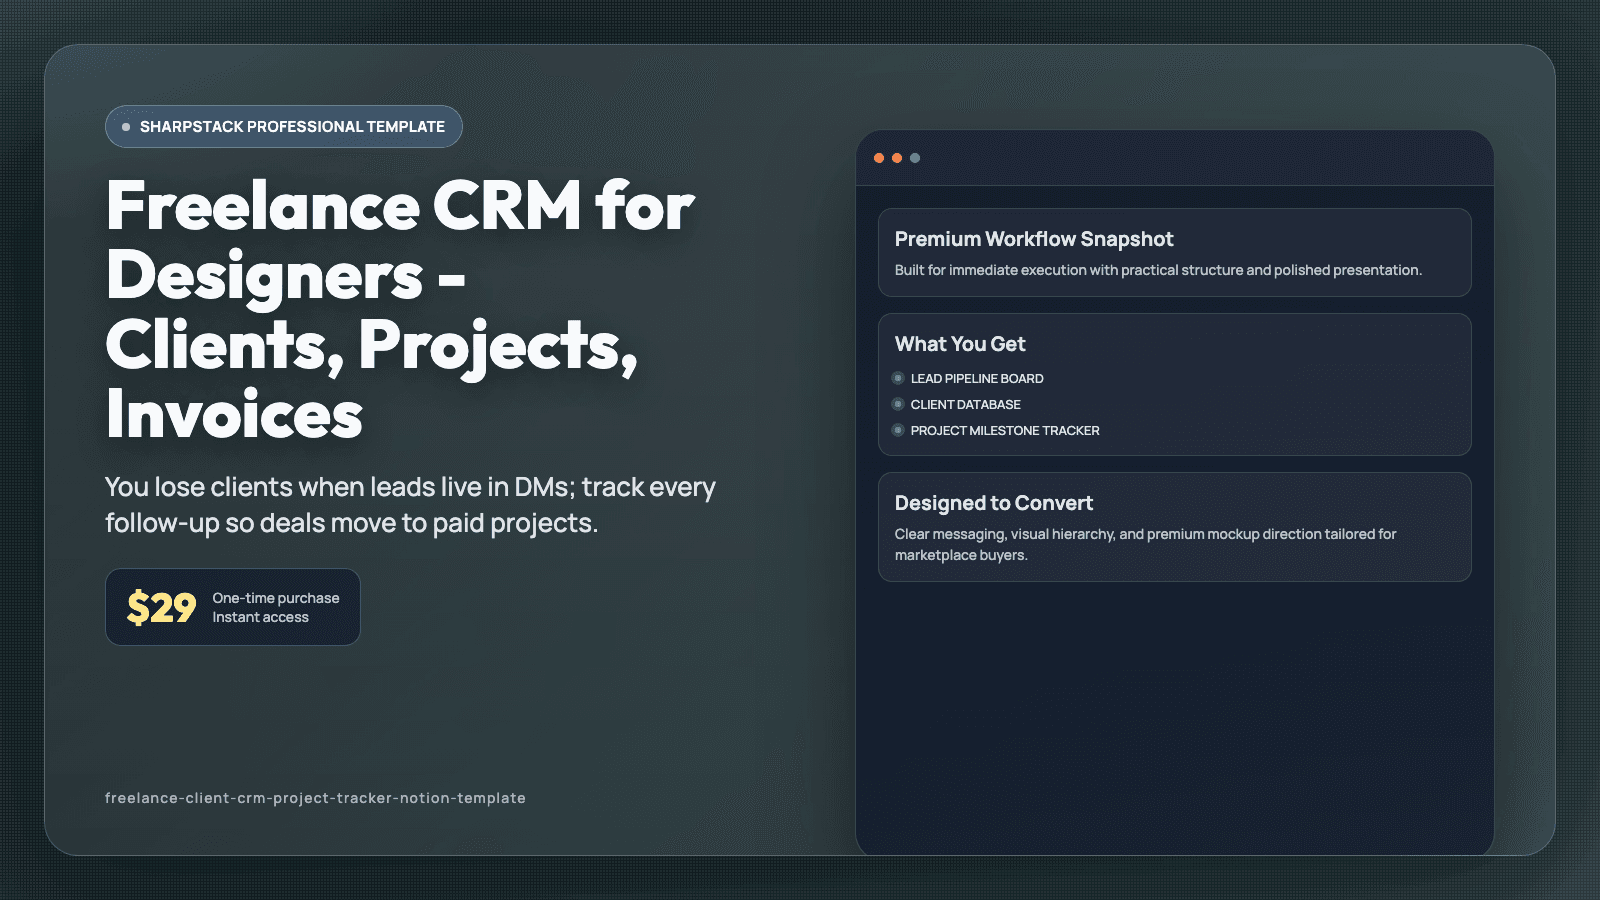
Task: Click the orange traffic light dot
Action: tap(896, 158)
